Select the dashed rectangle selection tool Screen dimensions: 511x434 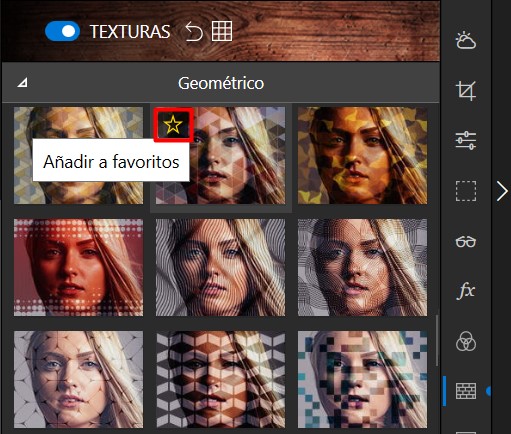[x=466, y=191]
